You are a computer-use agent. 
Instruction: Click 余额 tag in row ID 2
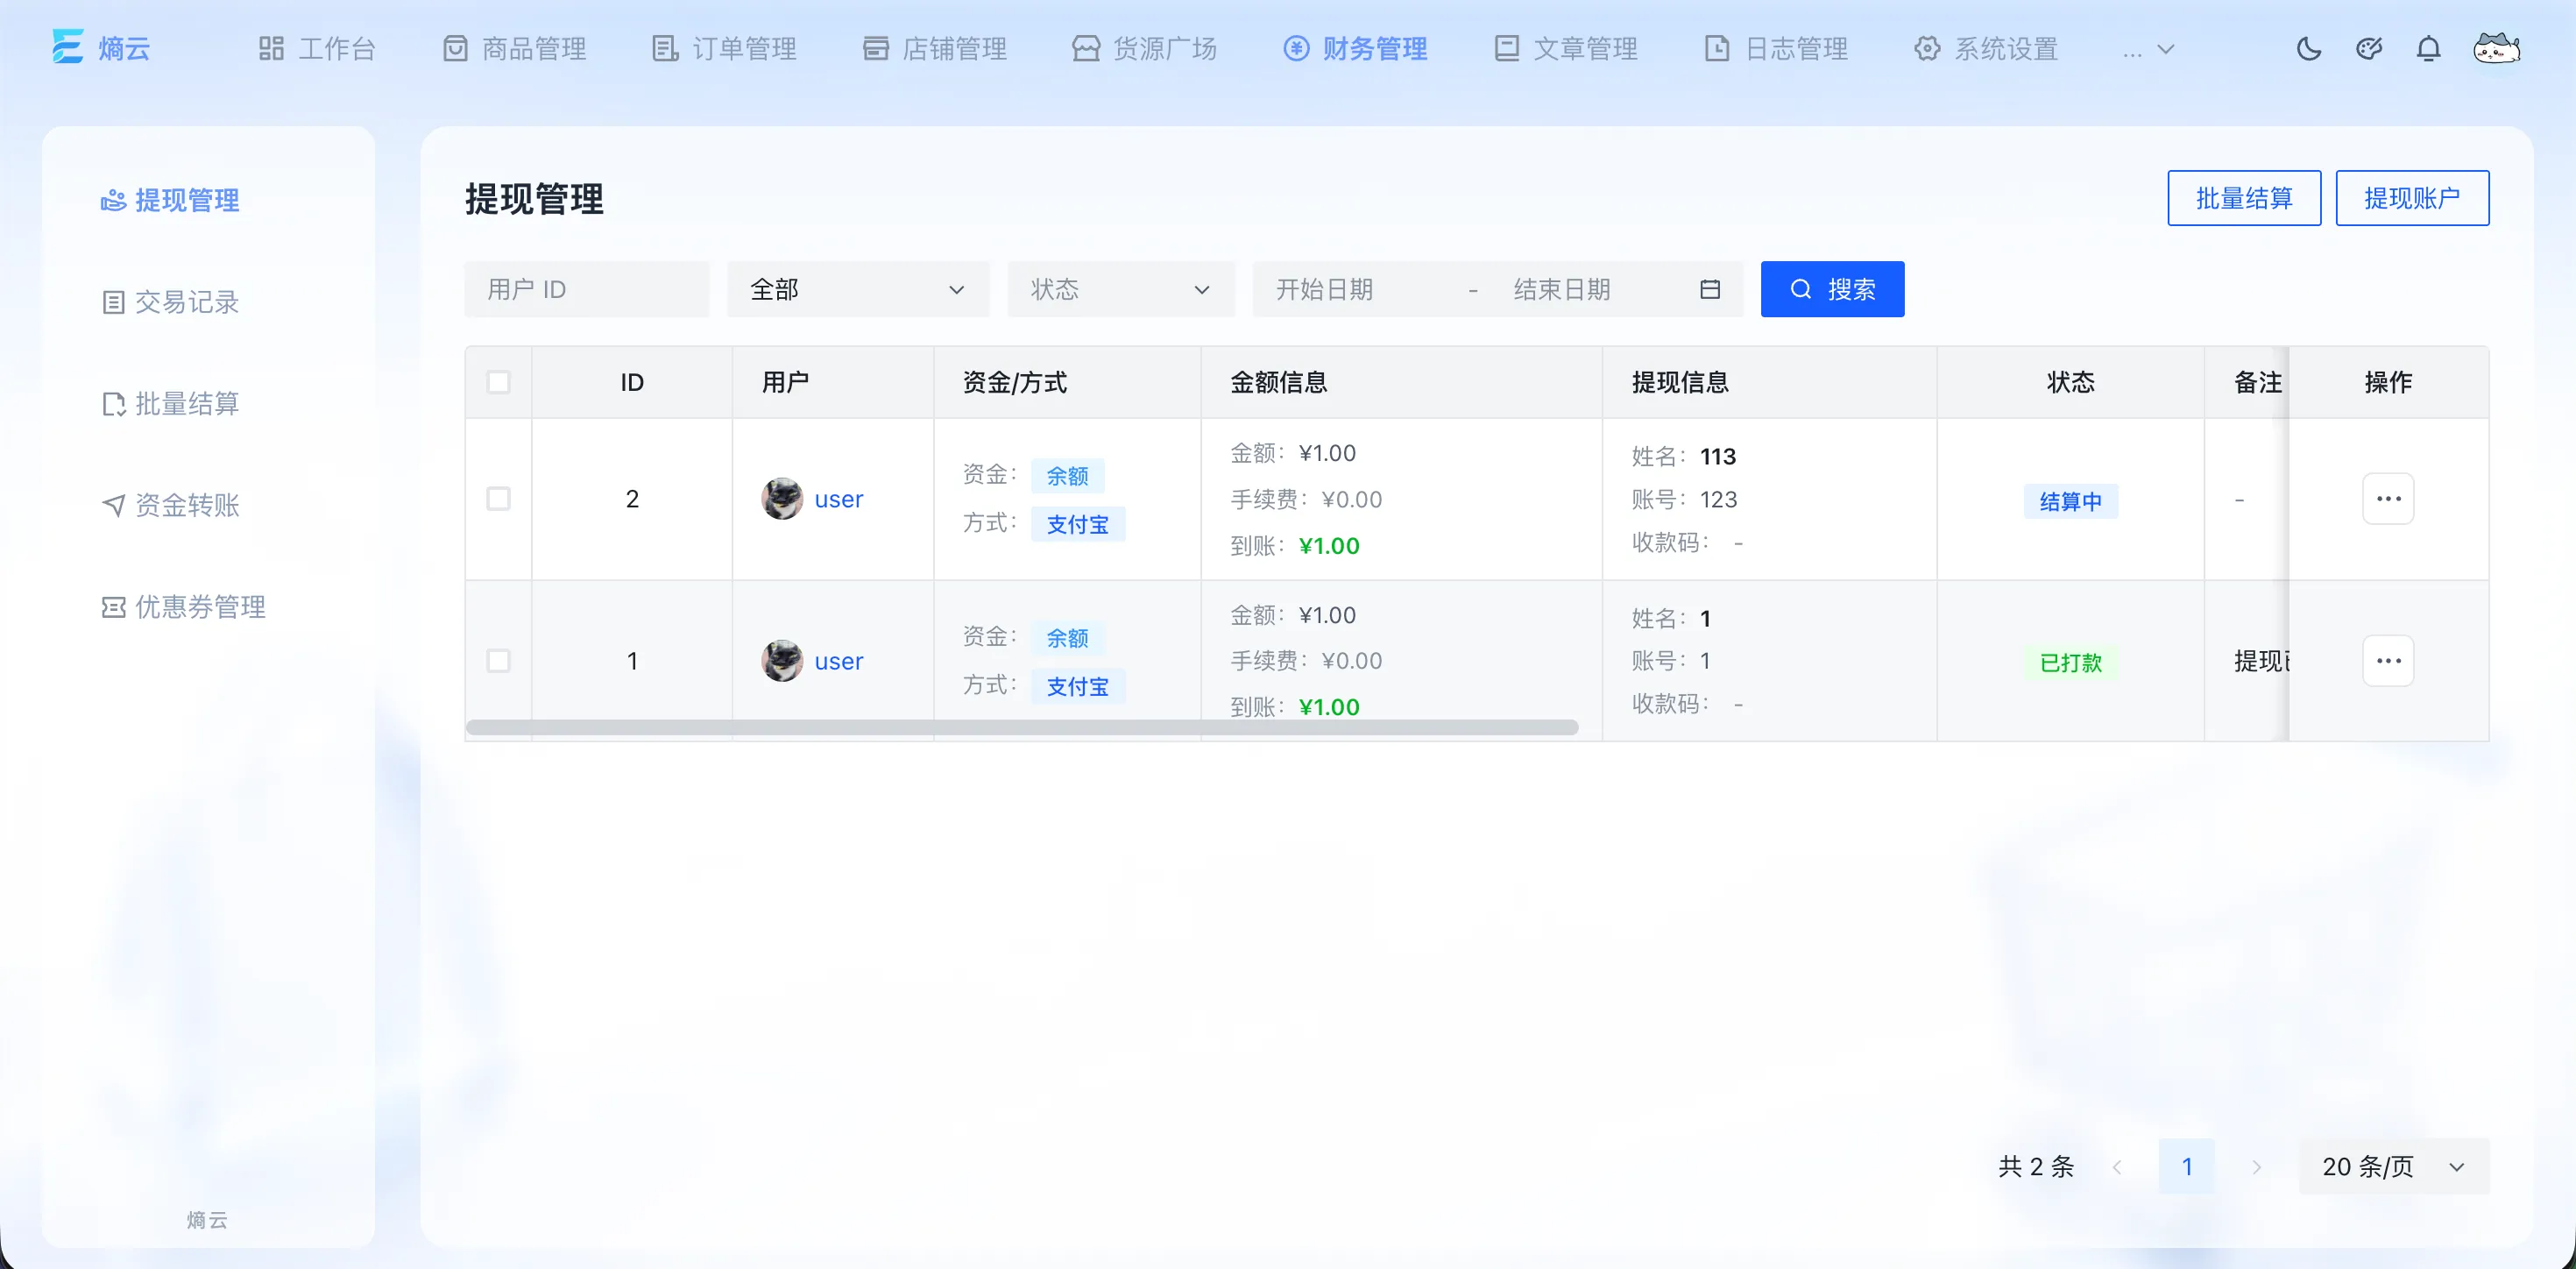[1067, 476]
